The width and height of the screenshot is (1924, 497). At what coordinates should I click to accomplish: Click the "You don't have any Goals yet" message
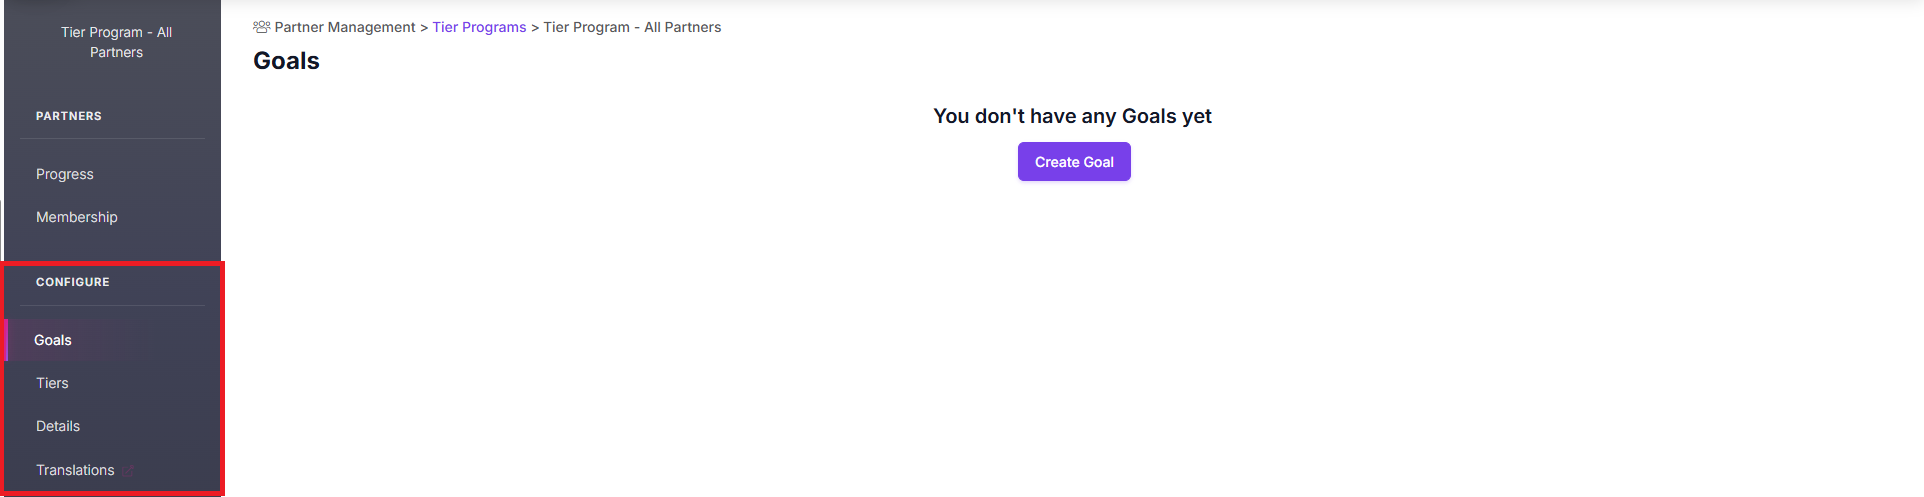(x=1072, y=116)
